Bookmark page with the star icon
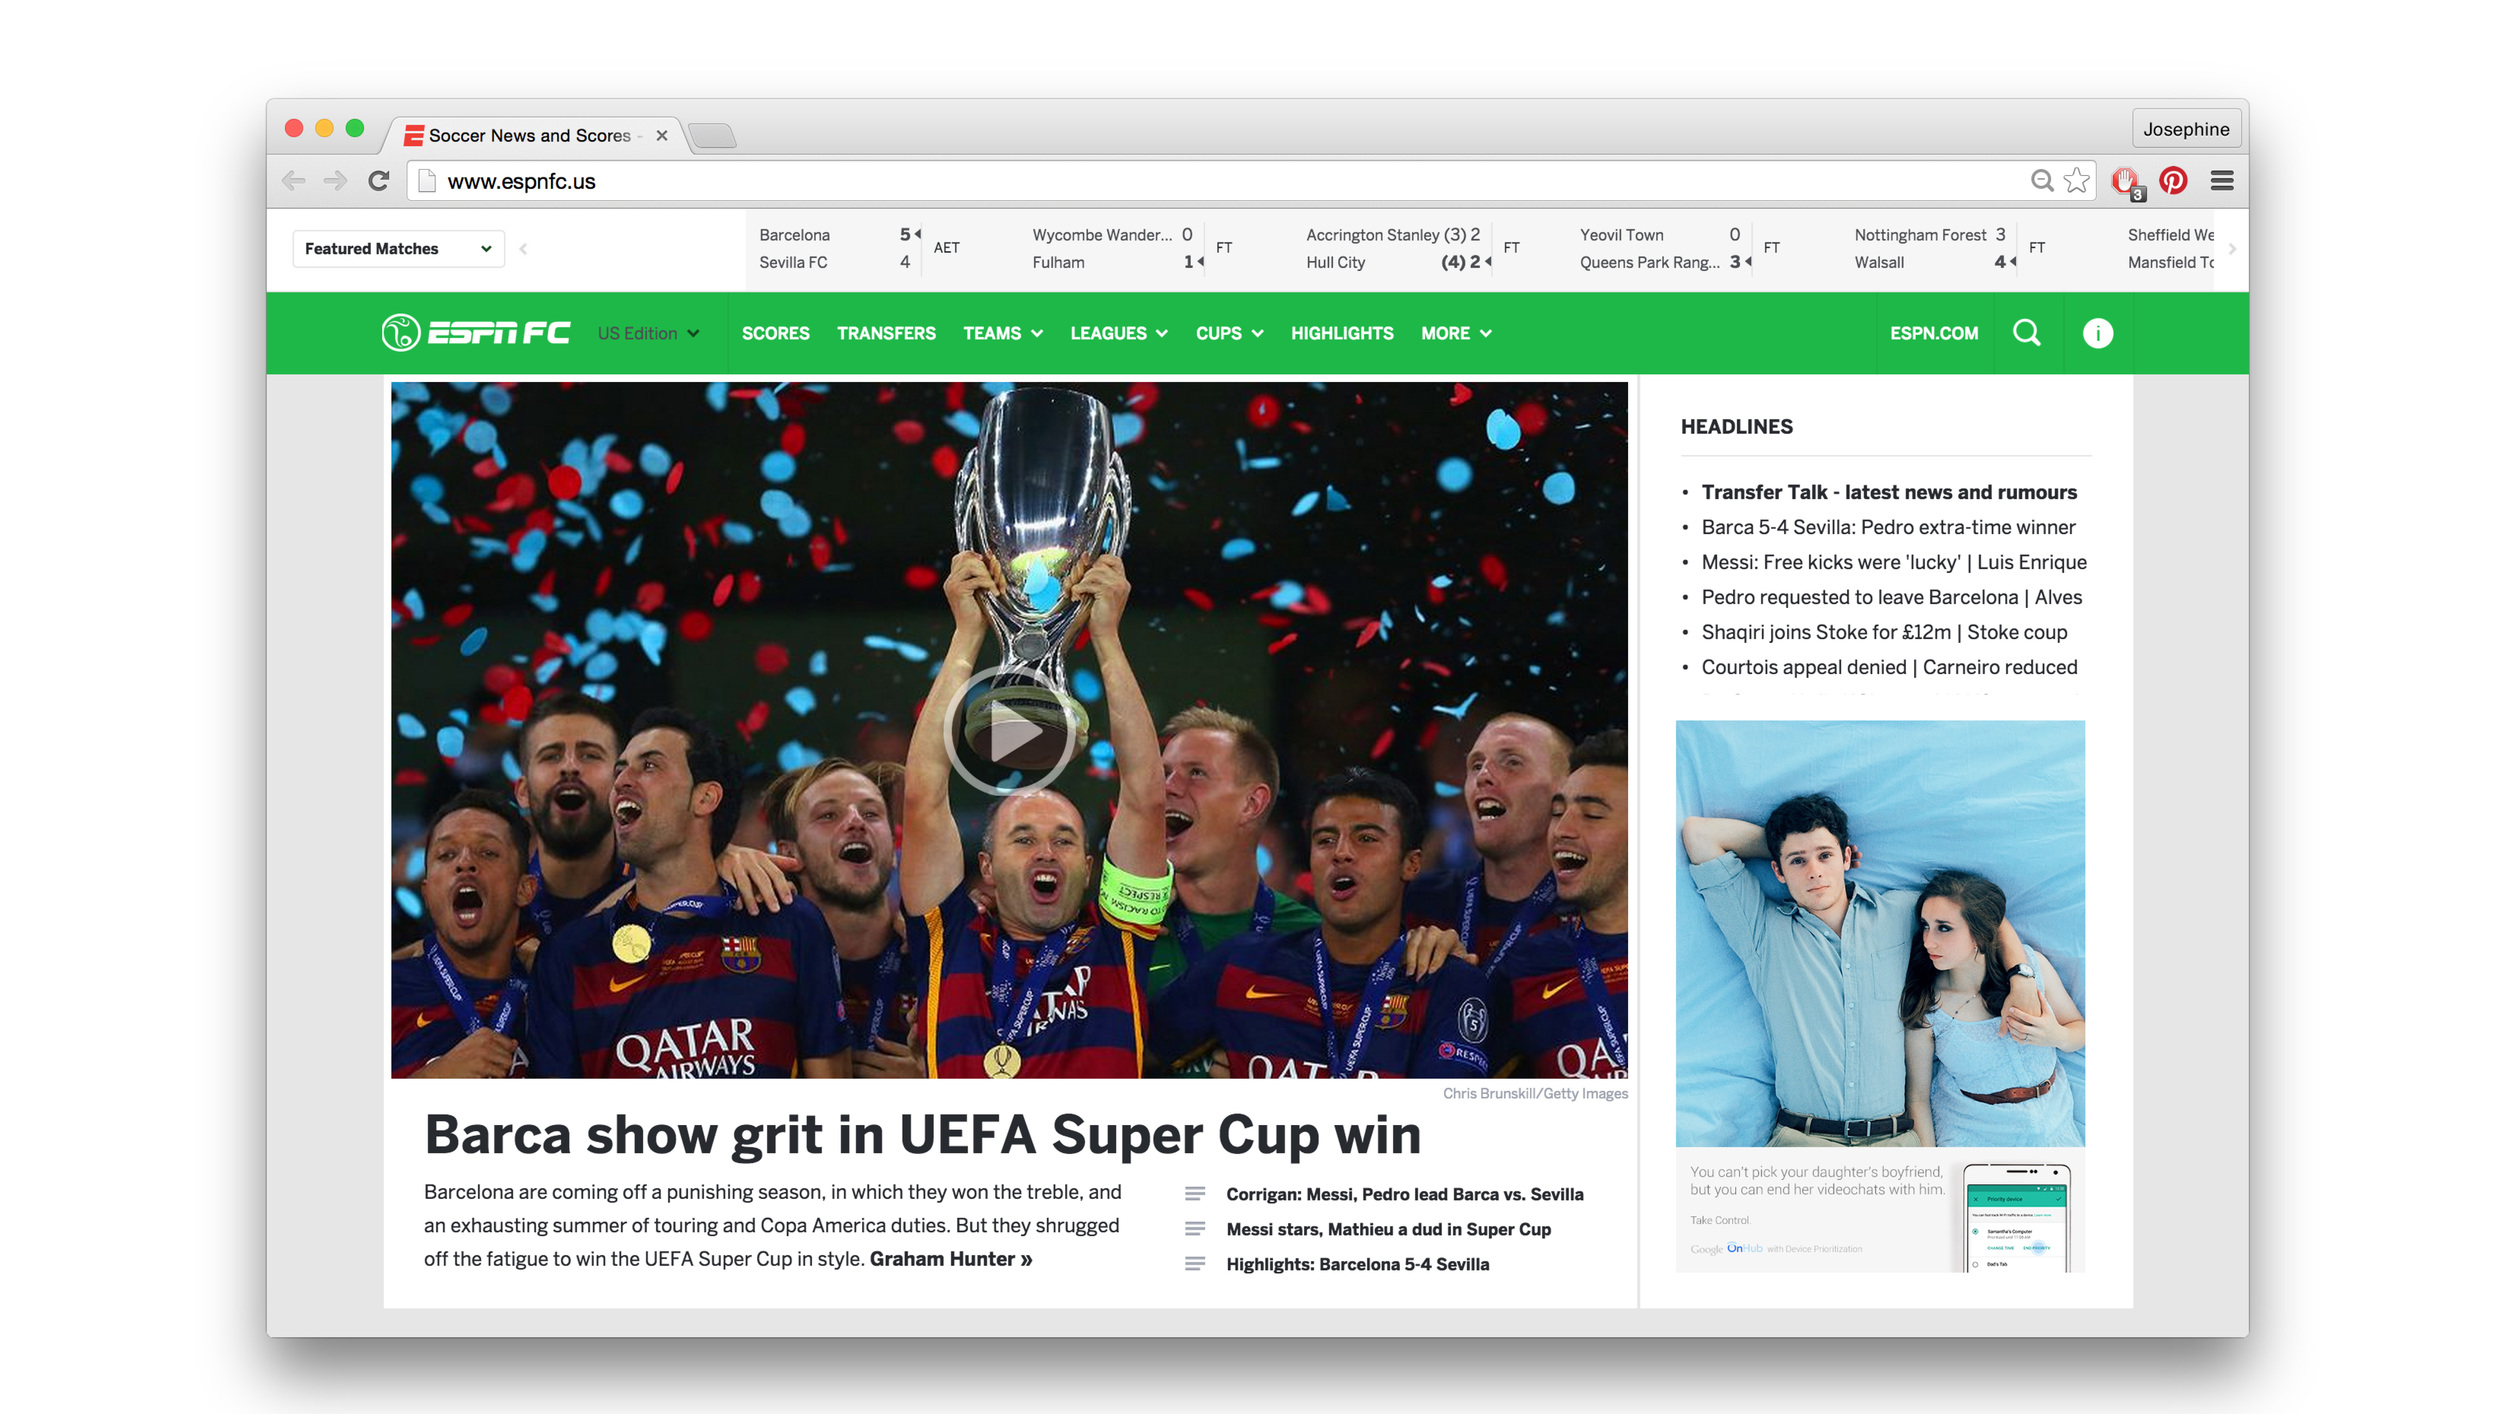 2077,181
